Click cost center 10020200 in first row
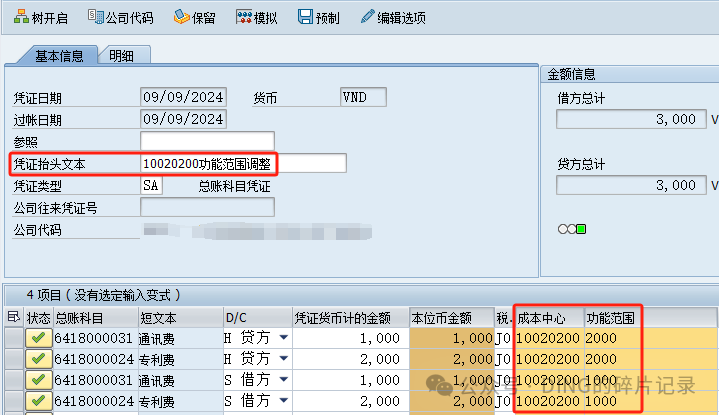Image resolution: width=719 pixels, height=415 pixels. [x=548, y=338]
